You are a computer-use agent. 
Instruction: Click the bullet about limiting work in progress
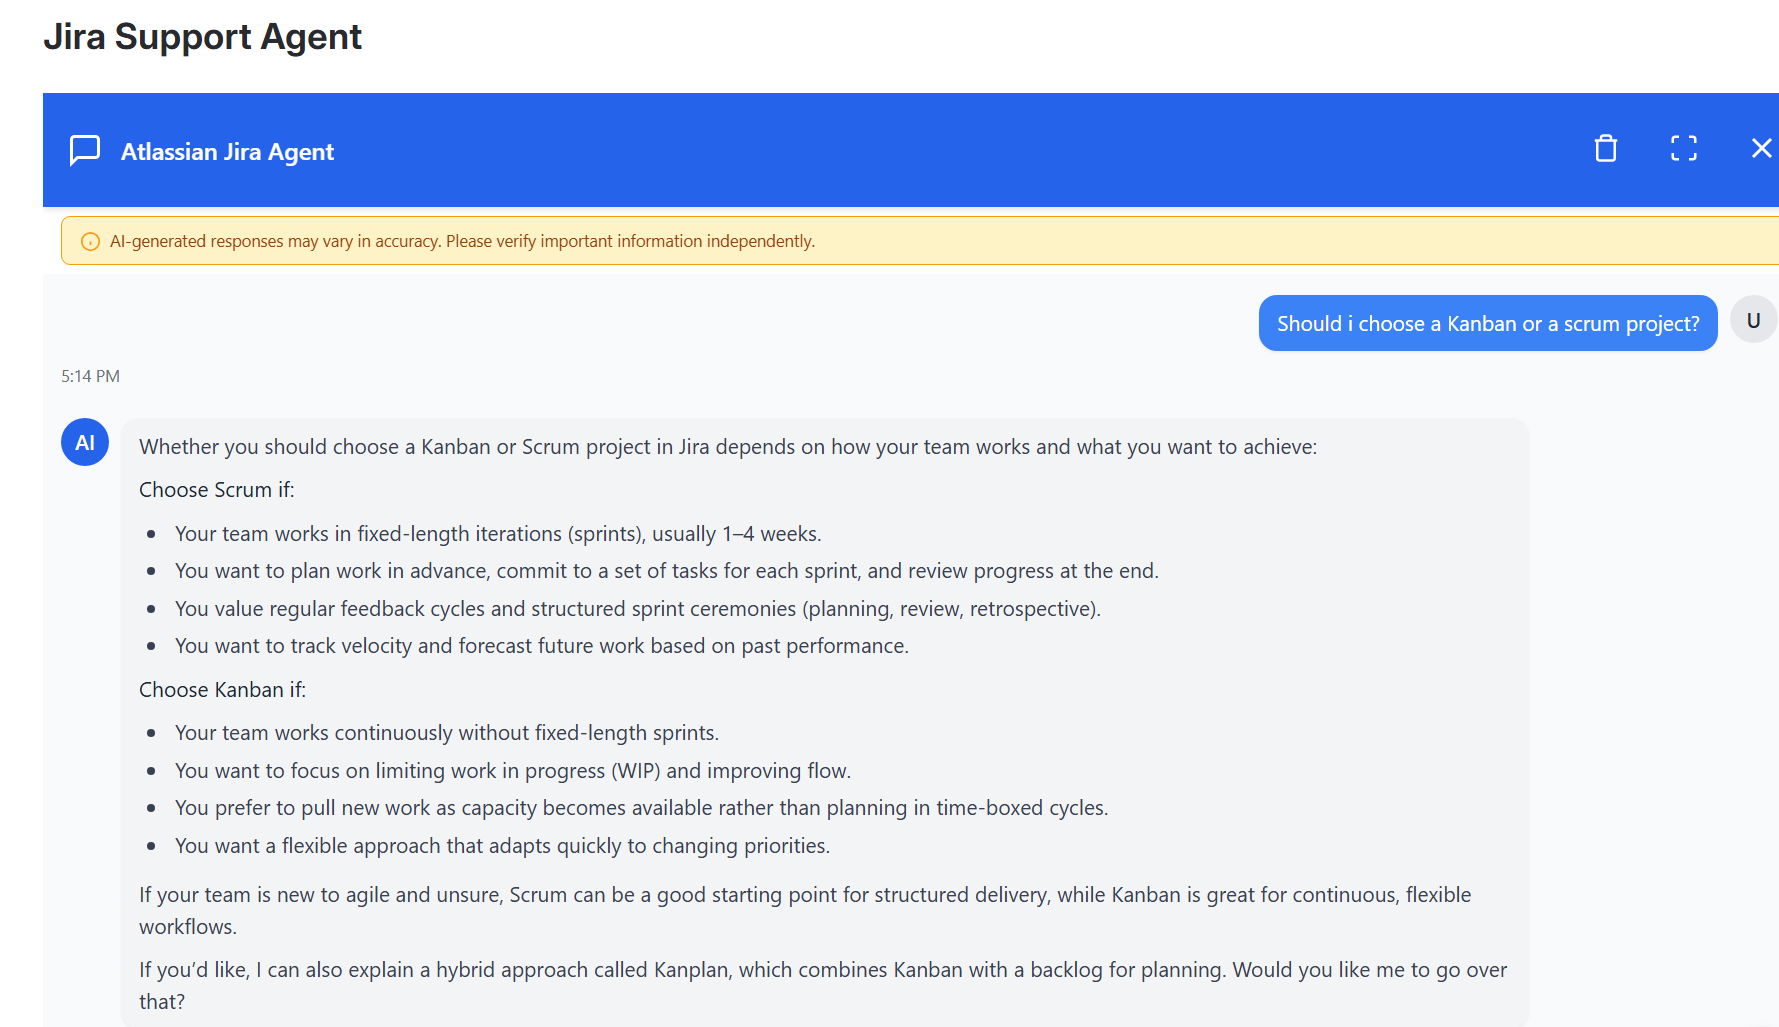pyautogui.click(x=512, y=771)
